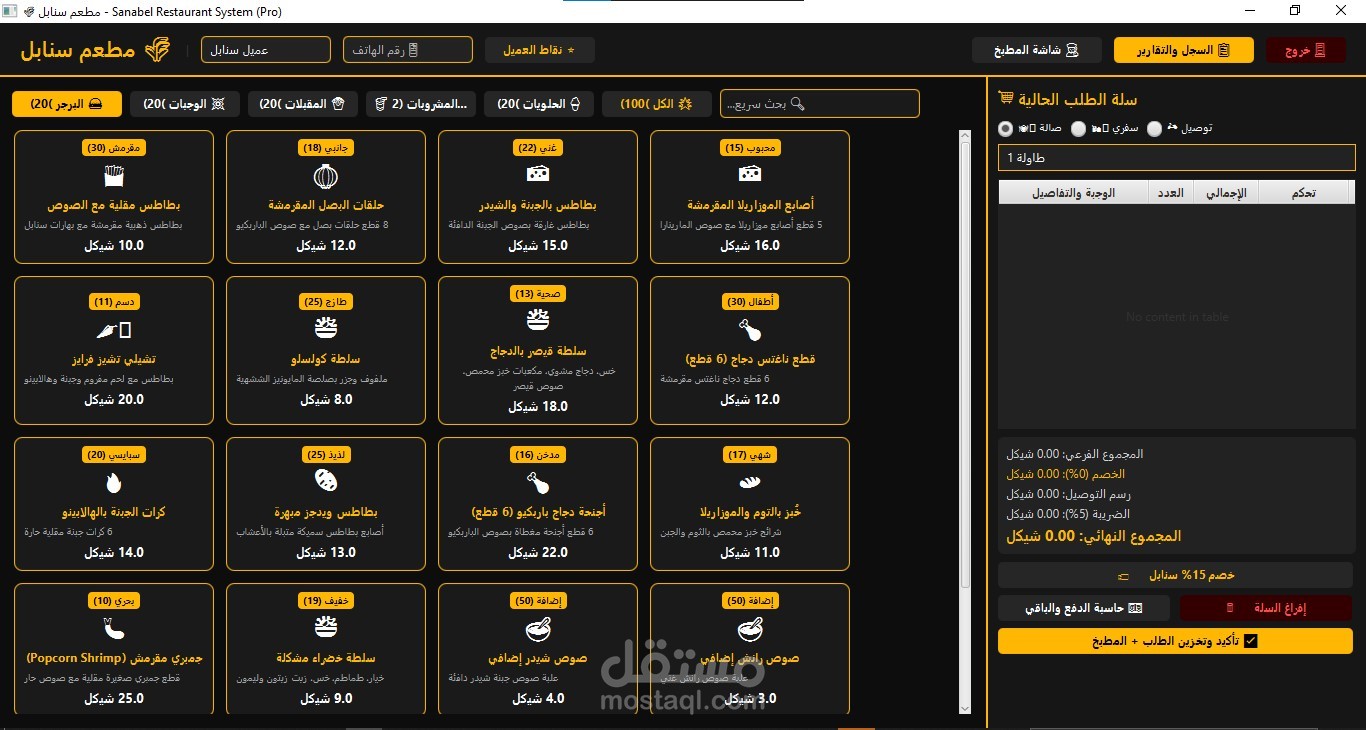Open السجل والتقارير log and reports
The width and height of the screenshot is (1366, 730).
pos(1184,50)
